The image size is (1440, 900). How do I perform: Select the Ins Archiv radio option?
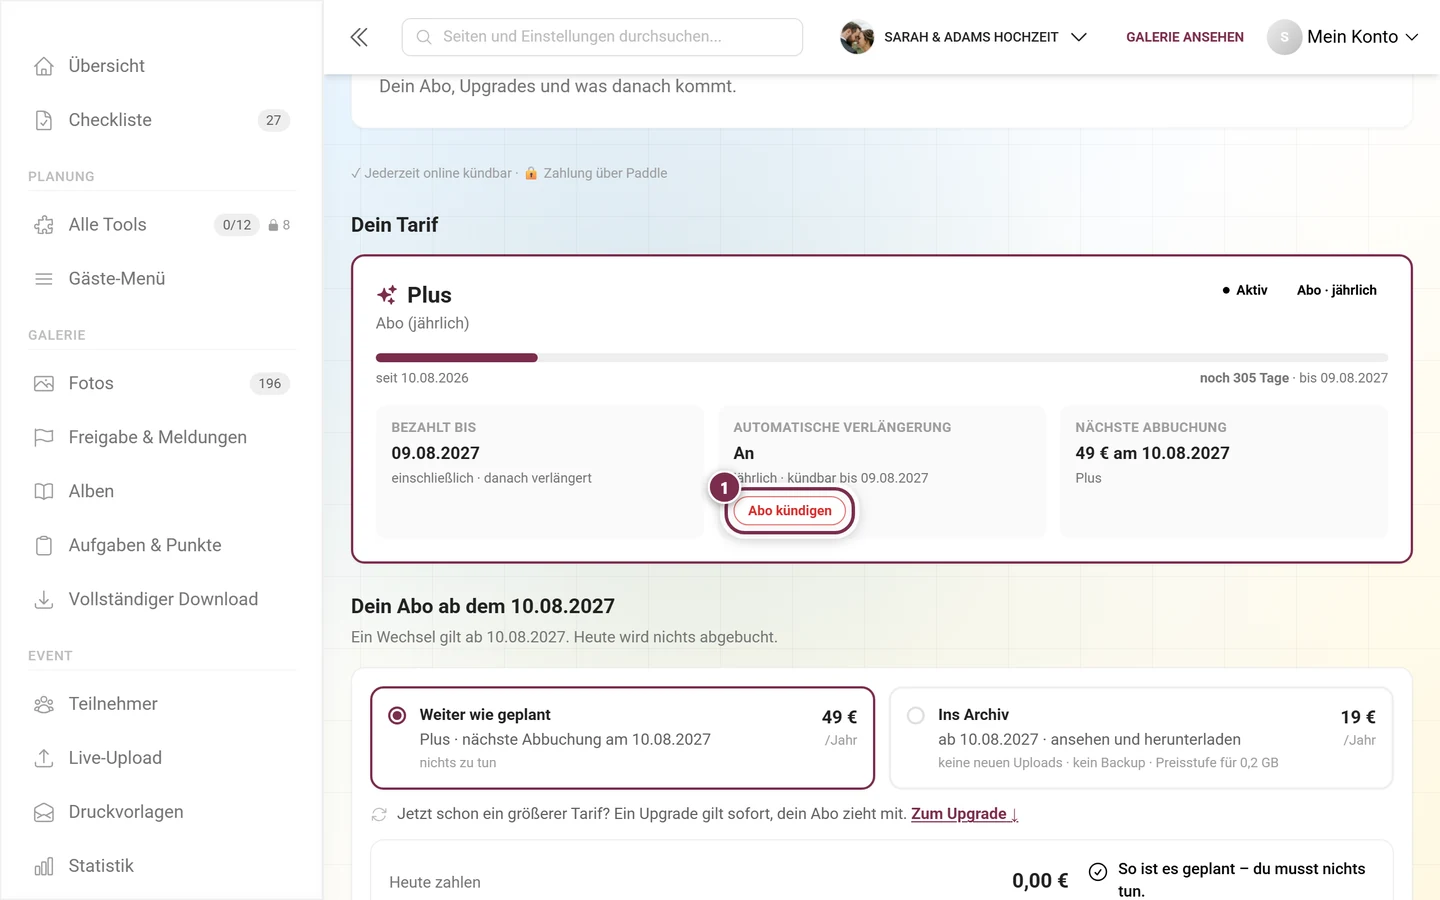pyautogui.click(x=916, y=716)
